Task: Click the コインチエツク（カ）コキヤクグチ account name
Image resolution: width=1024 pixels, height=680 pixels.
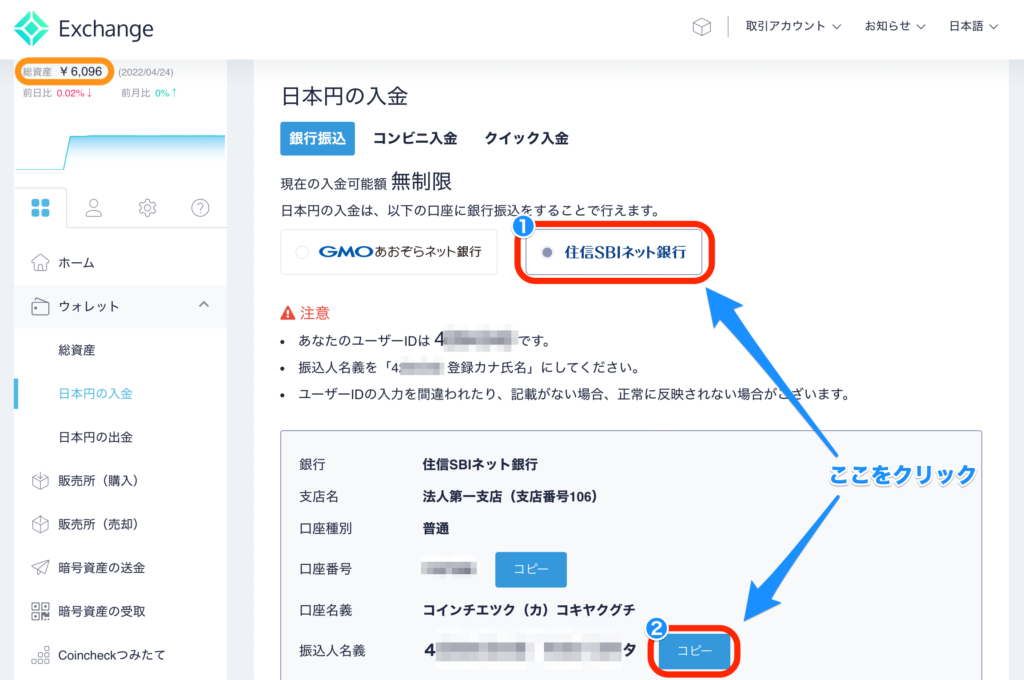Action: [x=529, y=610]
